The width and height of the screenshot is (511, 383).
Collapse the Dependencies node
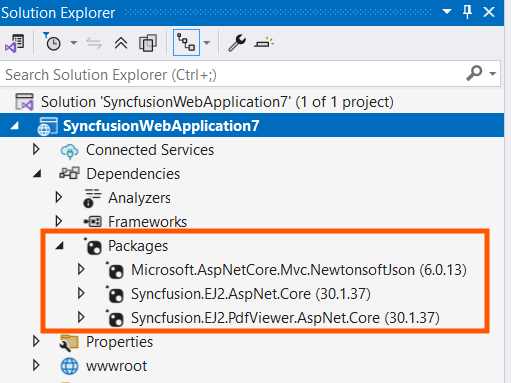(x=37, y=174)
